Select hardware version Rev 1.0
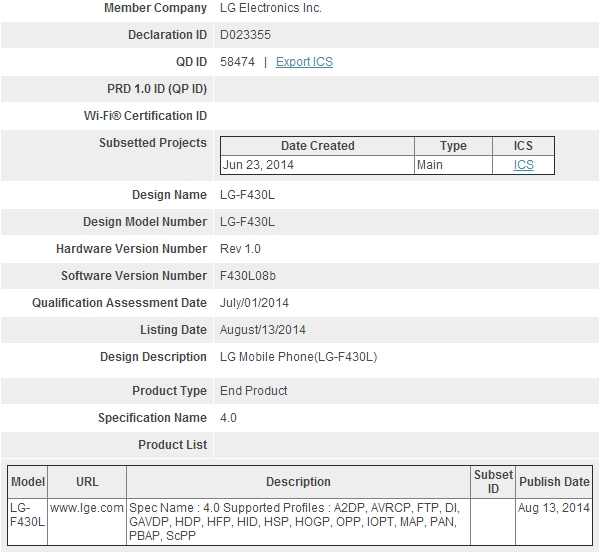The width and height of the screenshot is (603, 554). [x=240, y=249]
